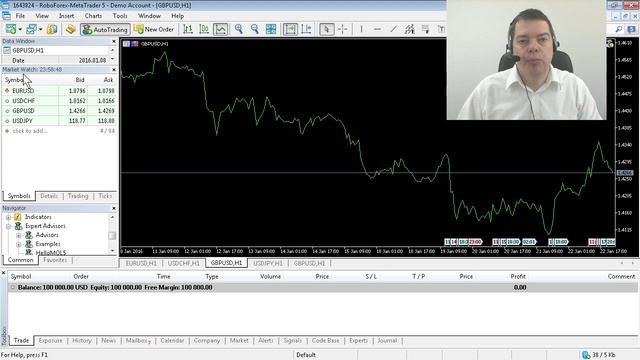Open the History tab in Toolbox
Image resolution: width=640 pixels, height=360 pixels.
point(82,340)
